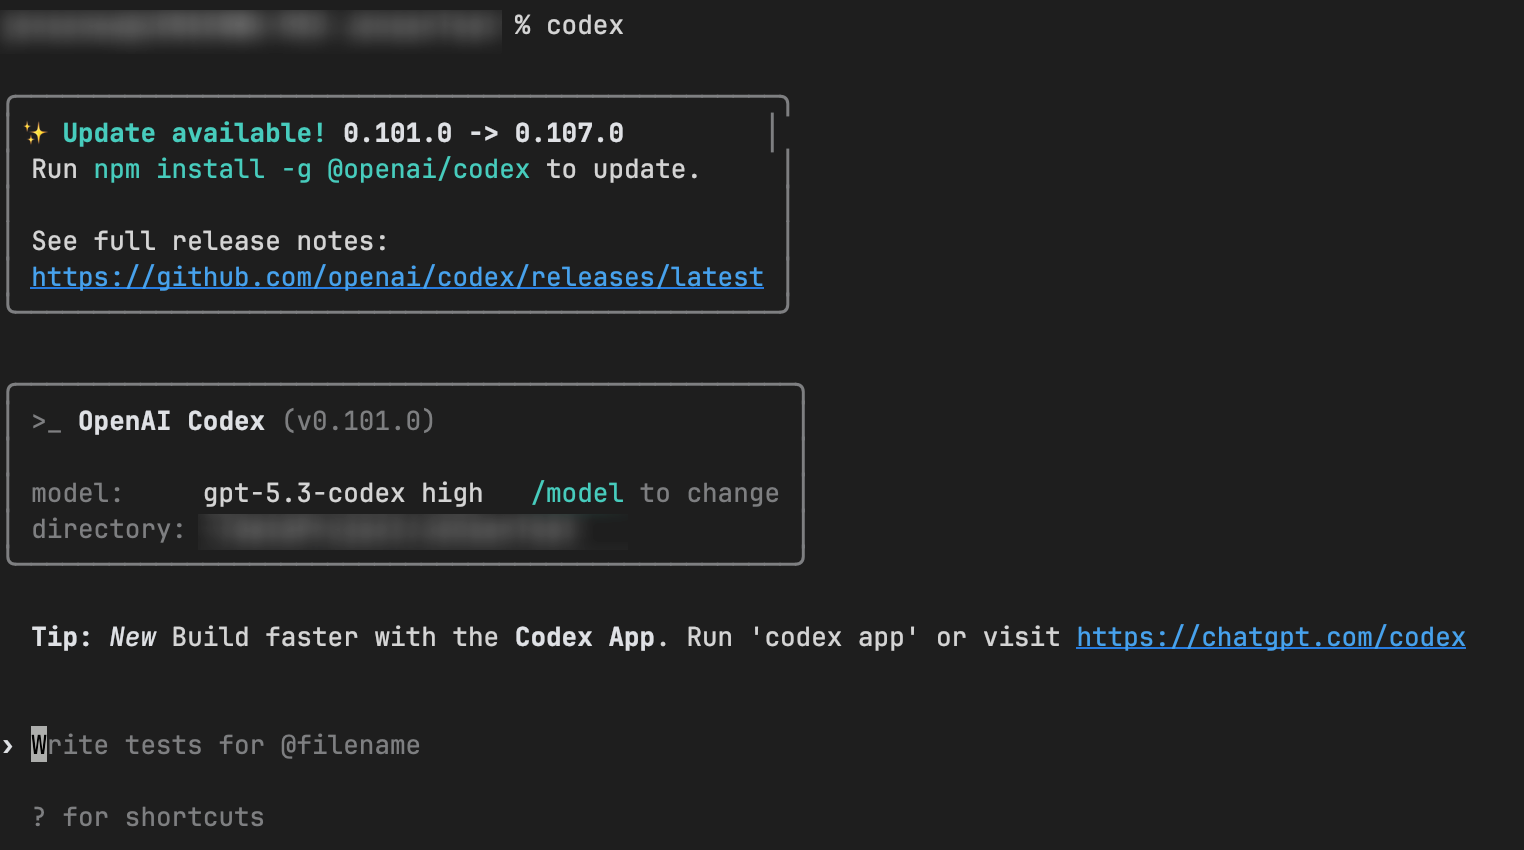Click the 'for shortcuts' hint text
The width and height of the screenshot is (1524, 850).
tap(163, 817)
